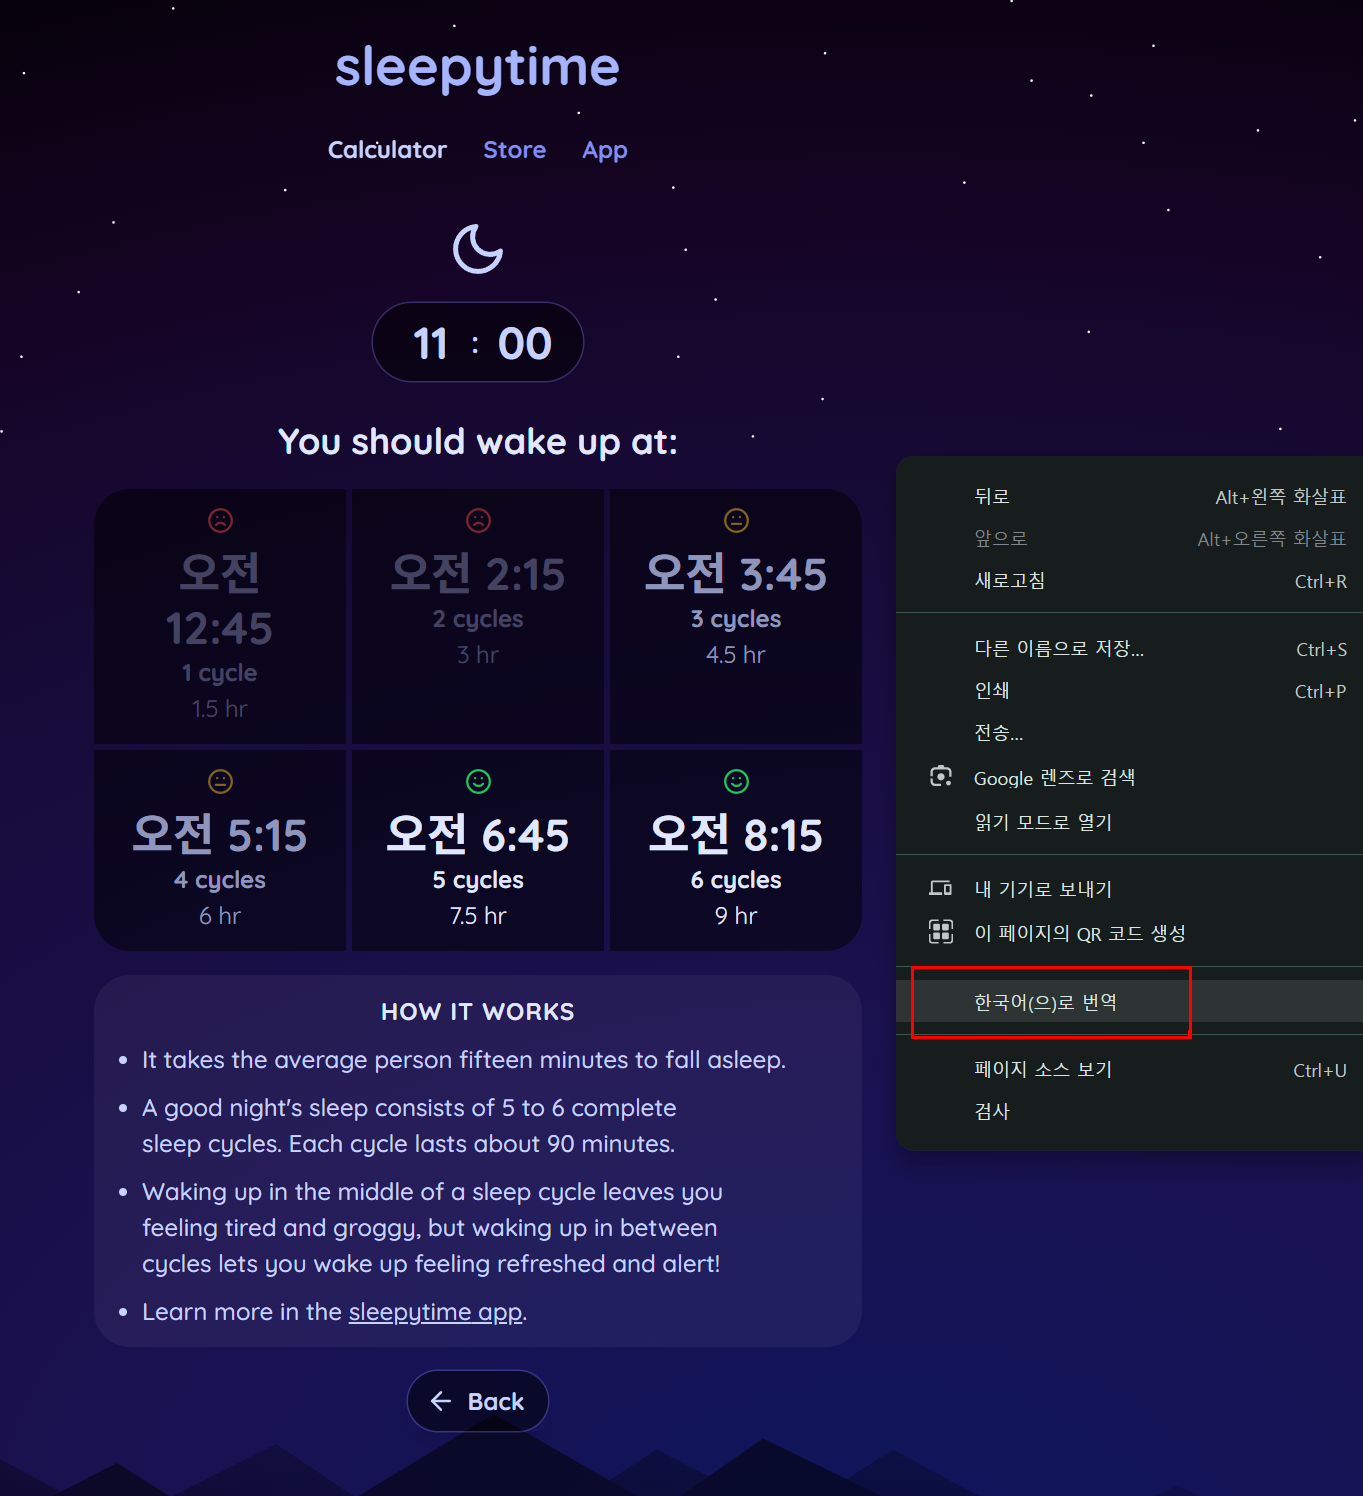Click the HOW IT WORKS heading
The image size is (1363, 1496).
478,1012
